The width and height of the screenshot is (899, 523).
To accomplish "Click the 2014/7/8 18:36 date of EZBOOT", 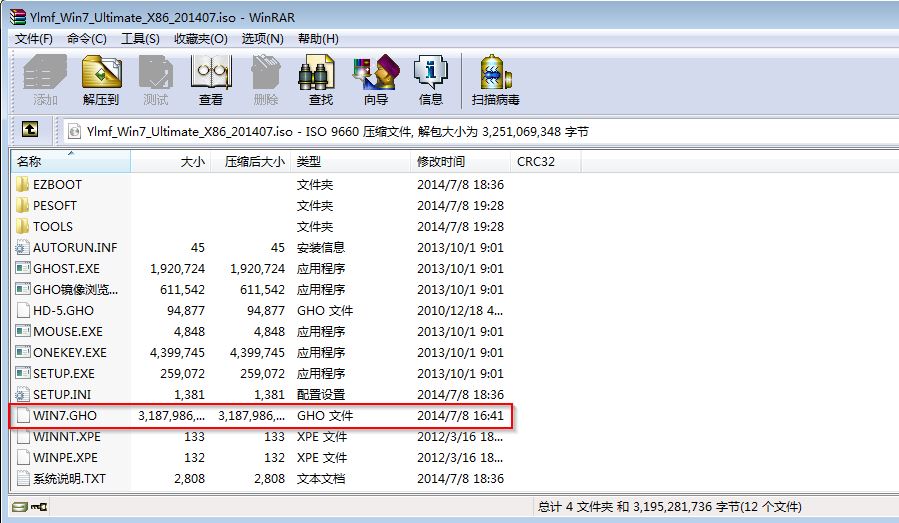I will (x=460, y=185).
